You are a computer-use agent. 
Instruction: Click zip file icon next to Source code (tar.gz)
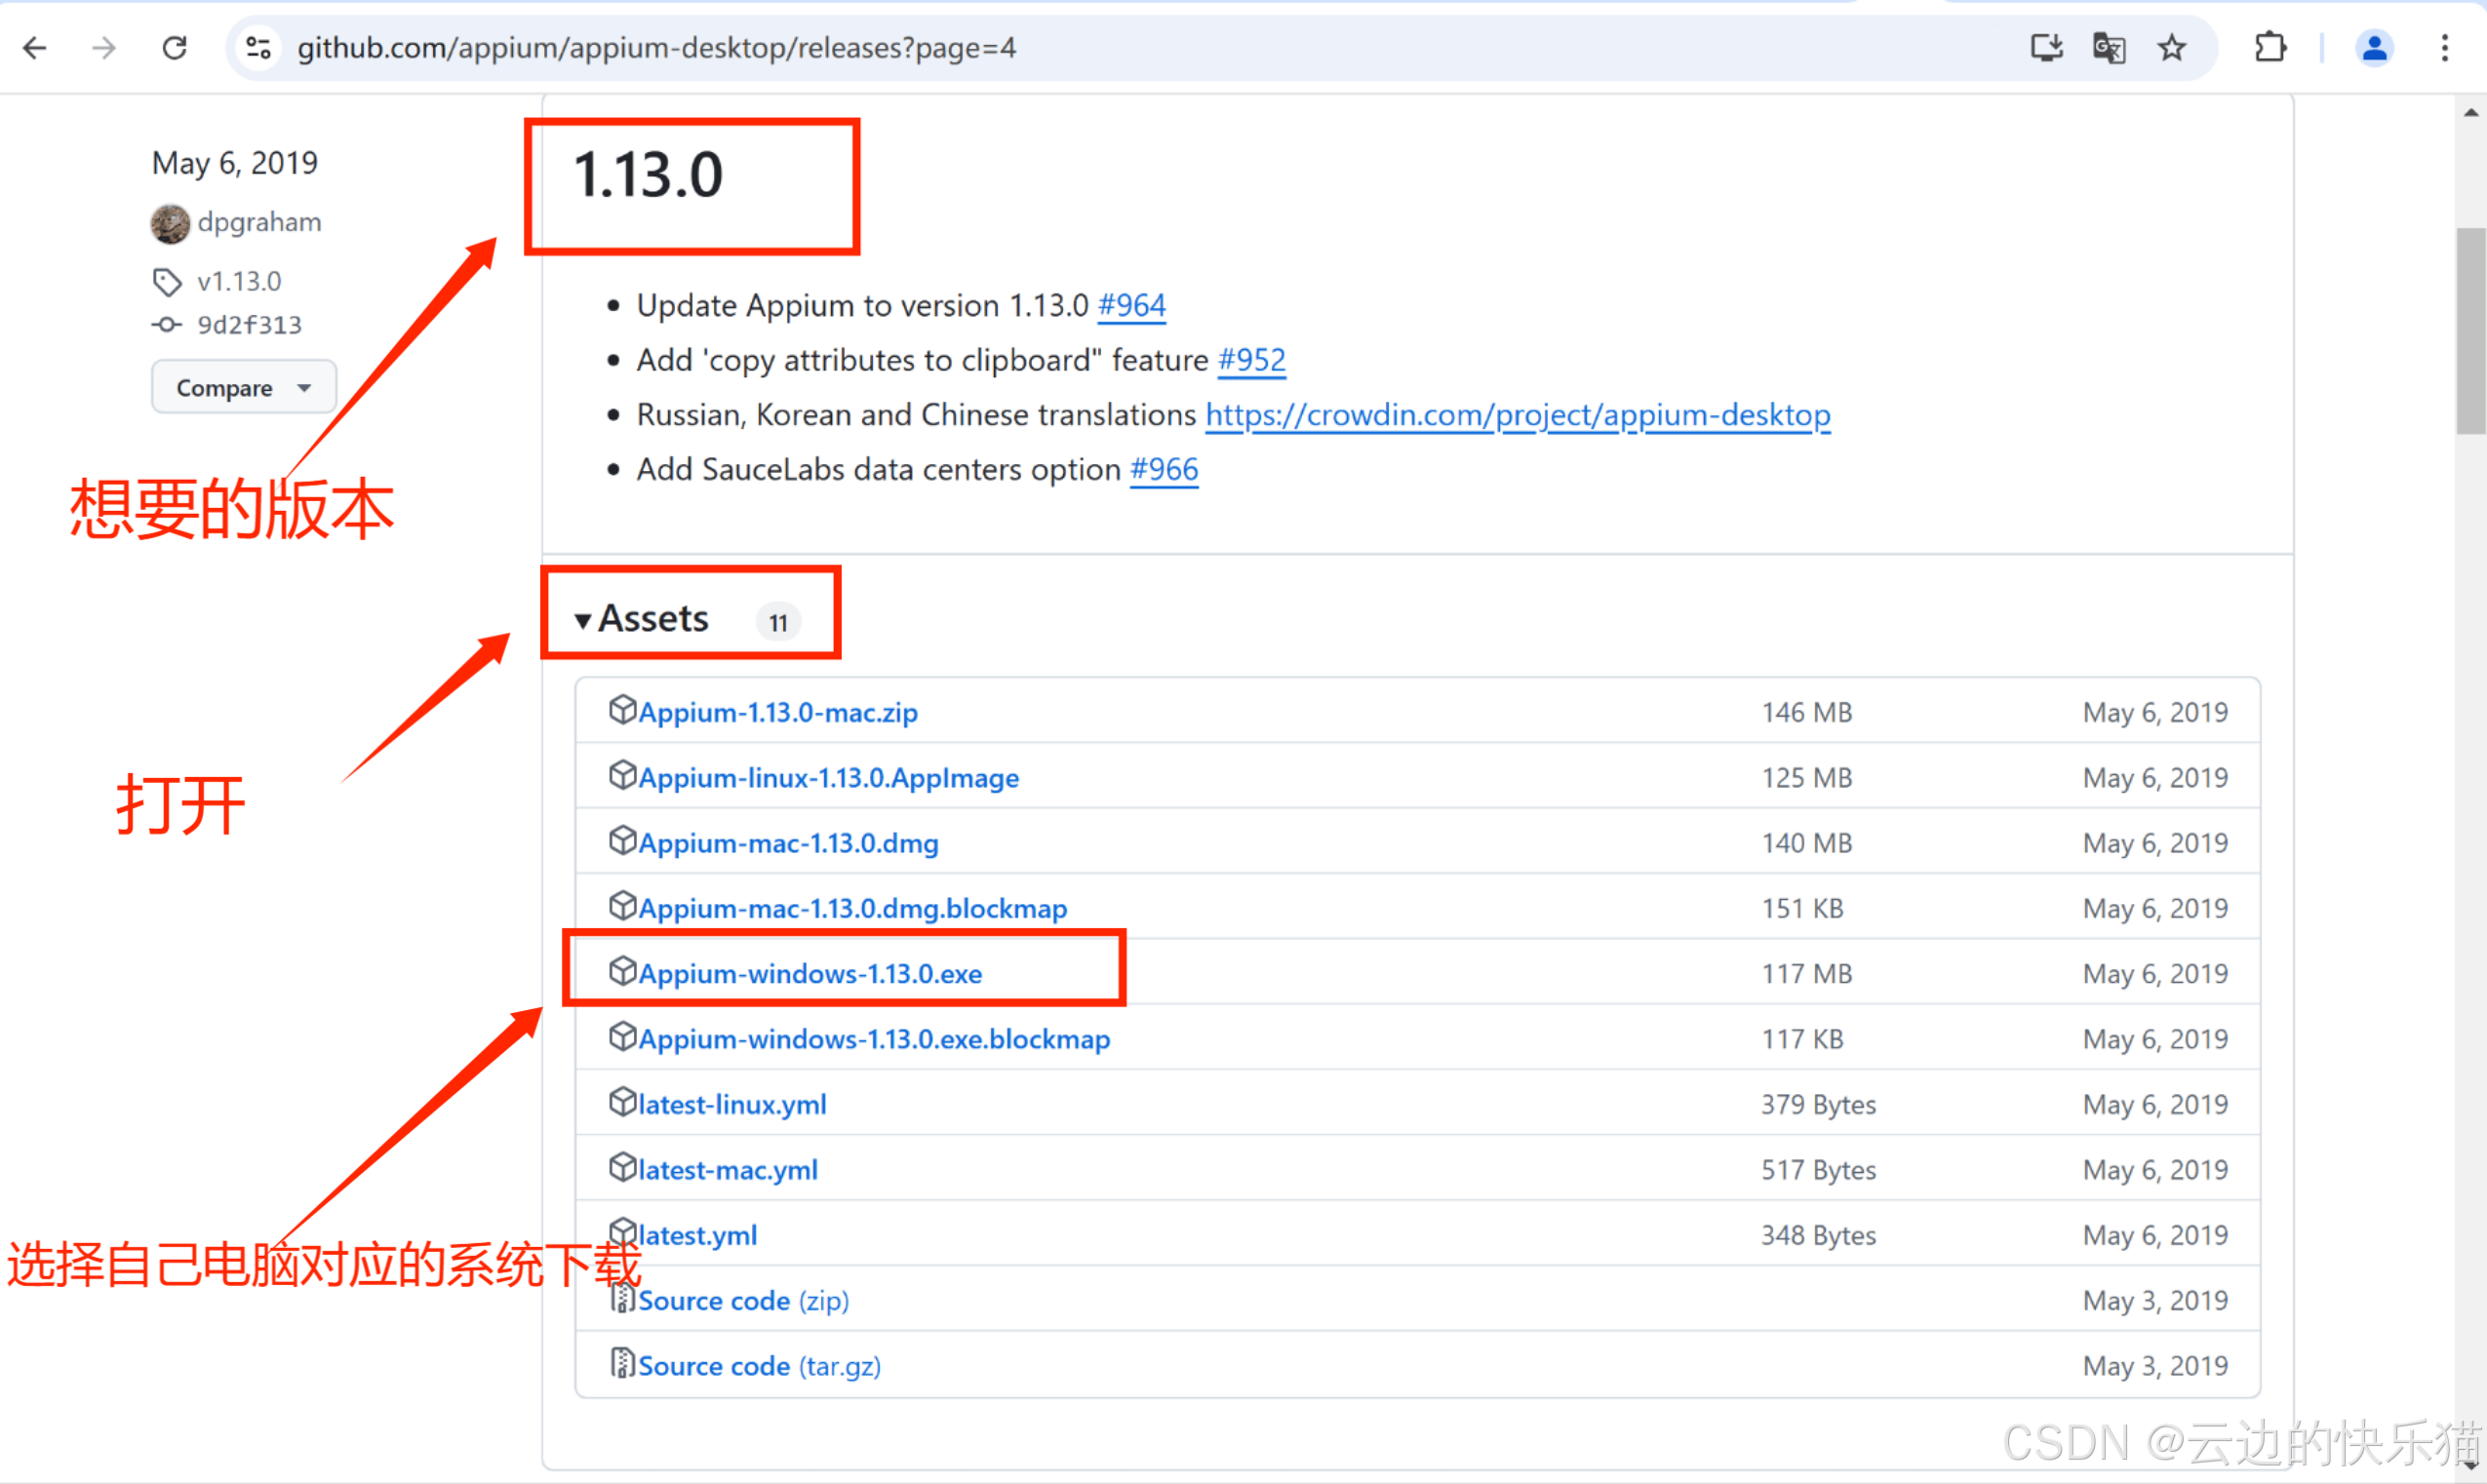(622, 1363)
